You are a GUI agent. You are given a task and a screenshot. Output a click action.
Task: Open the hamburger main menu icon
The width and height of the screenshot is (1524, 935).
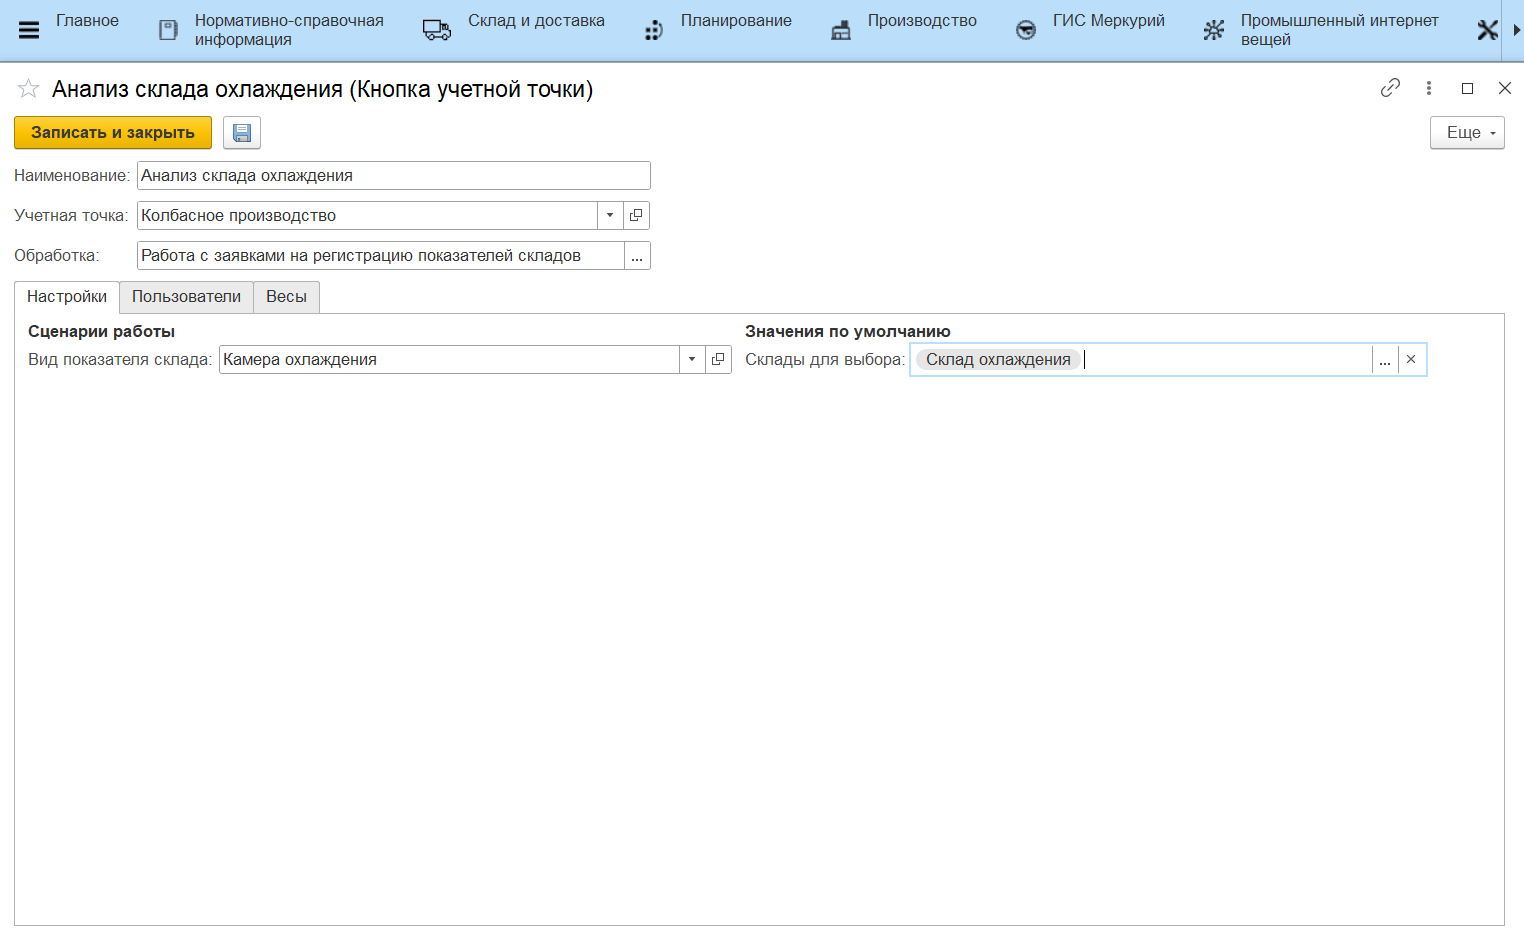click(29, 30)
